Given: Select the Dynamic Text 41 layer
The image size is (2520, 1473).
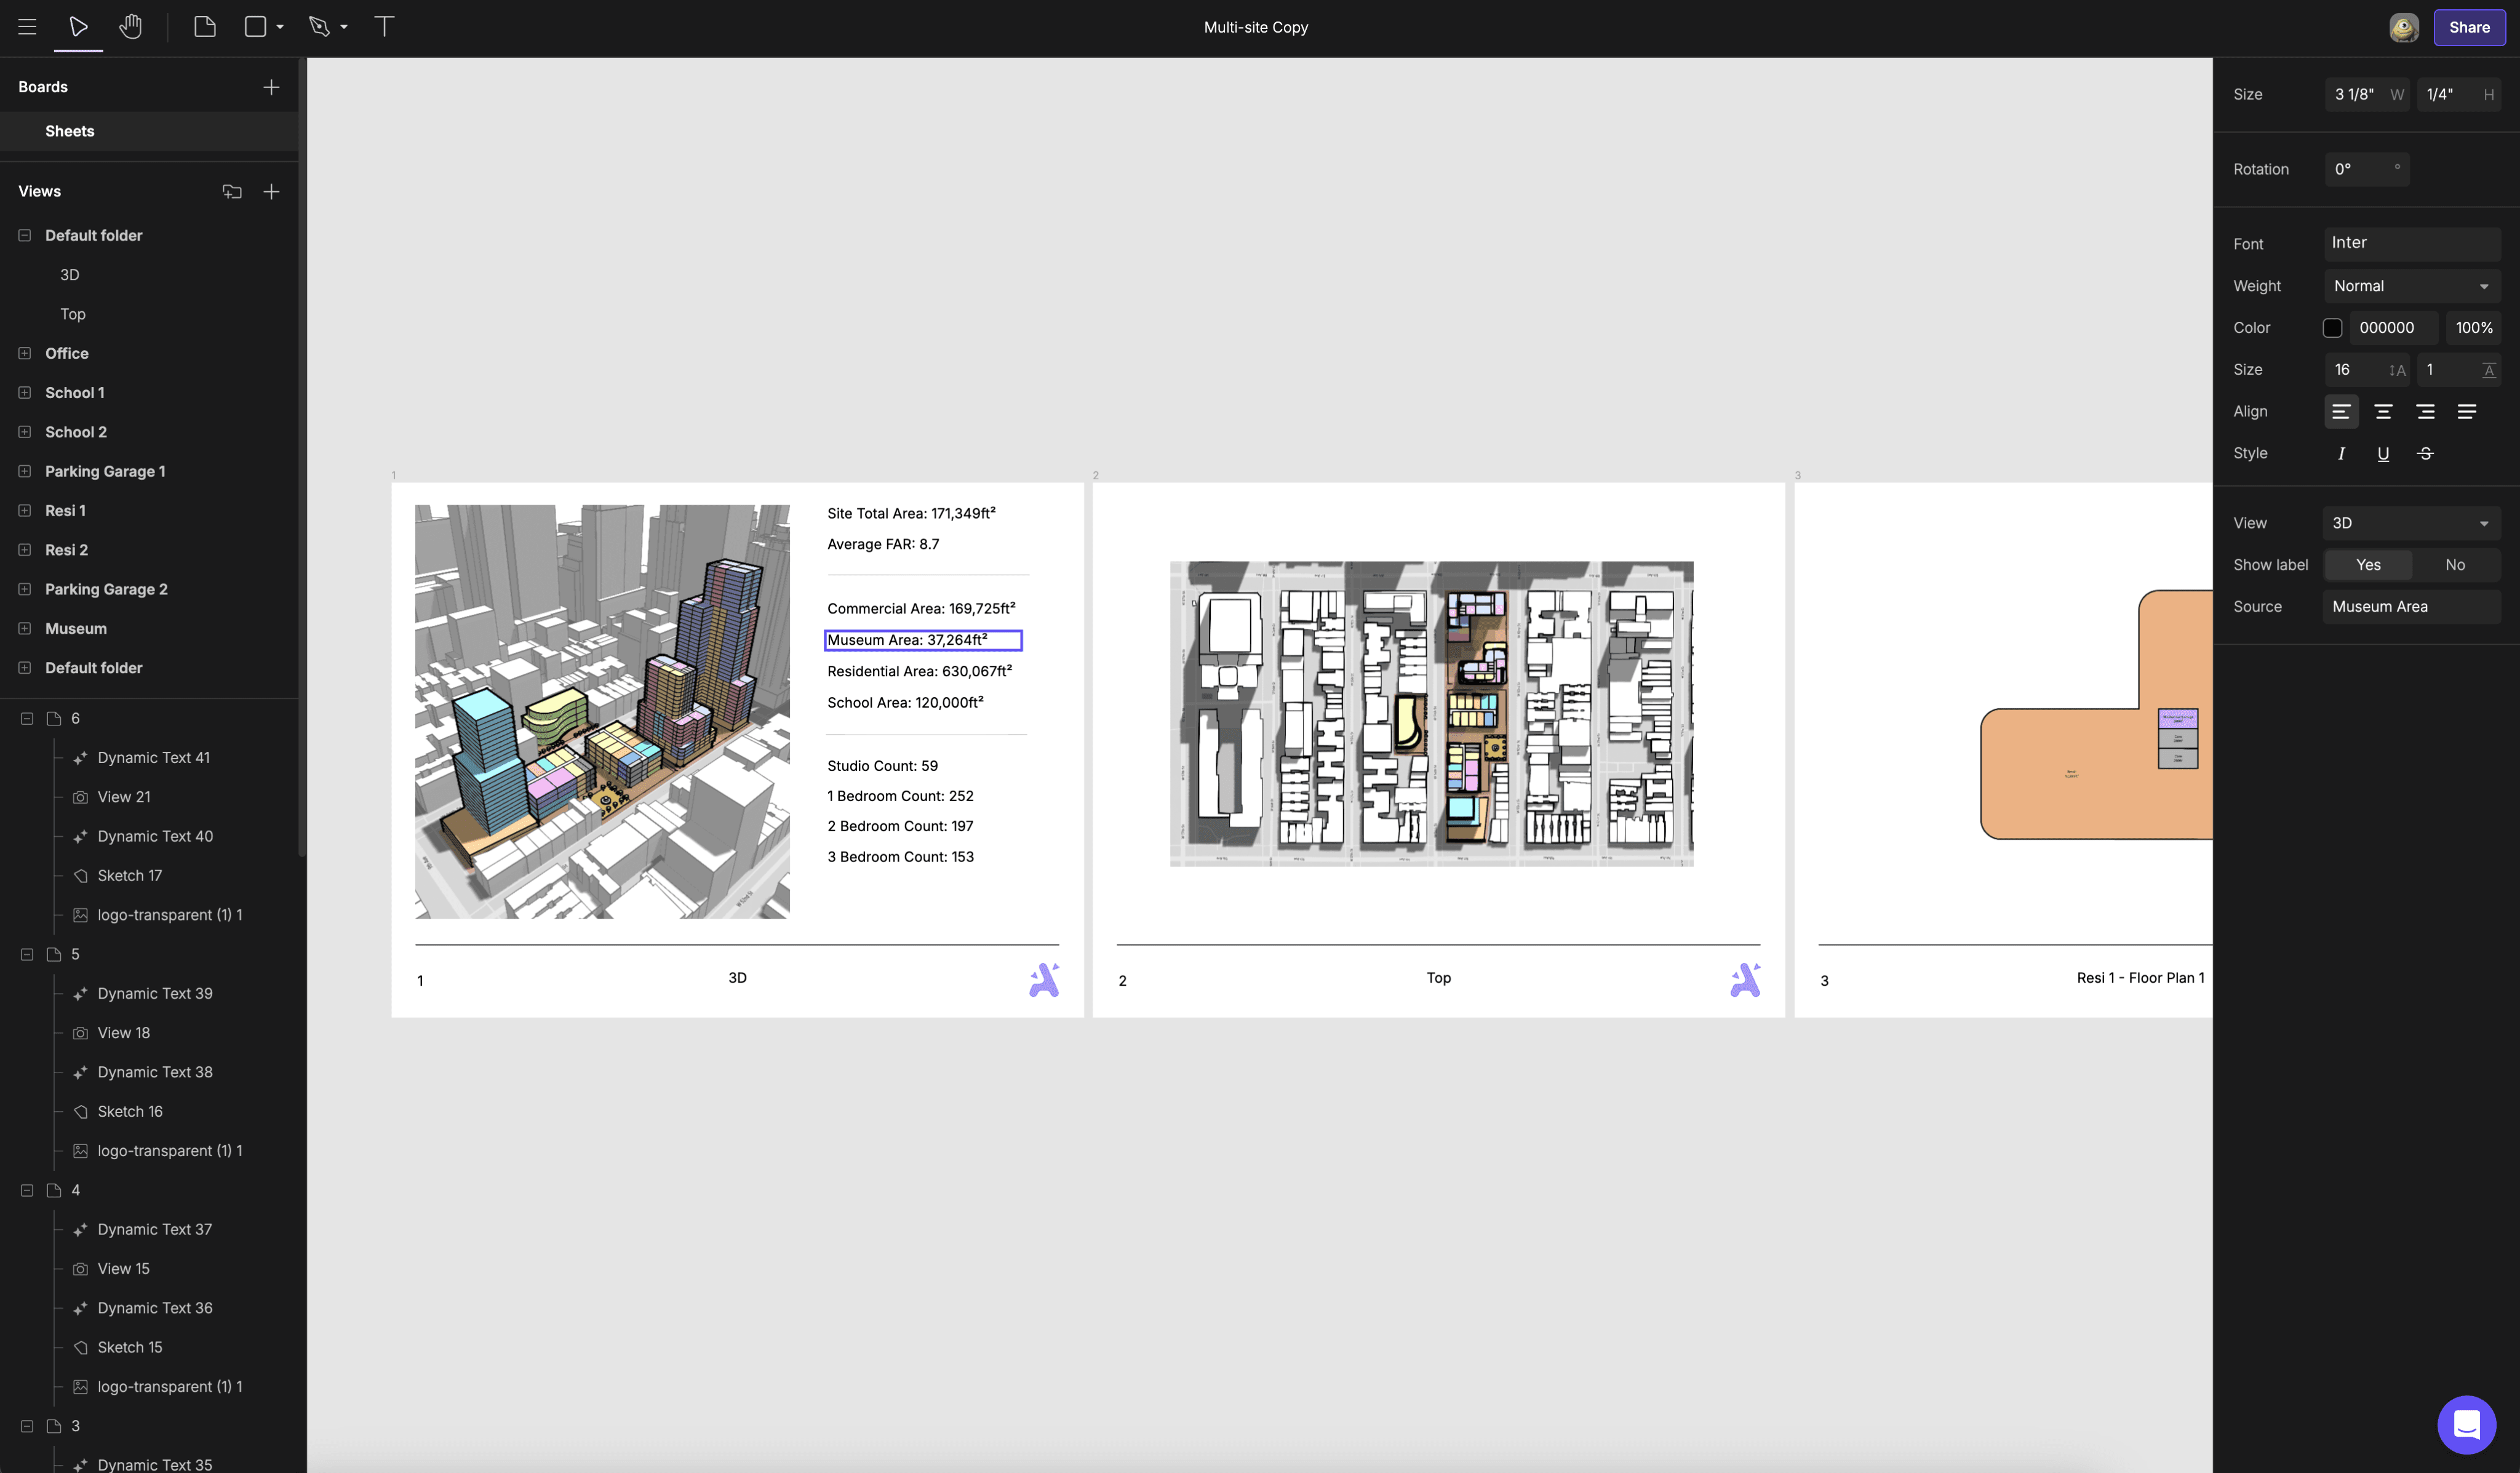Looking at the screenshot, I should [x=154, y=758].
